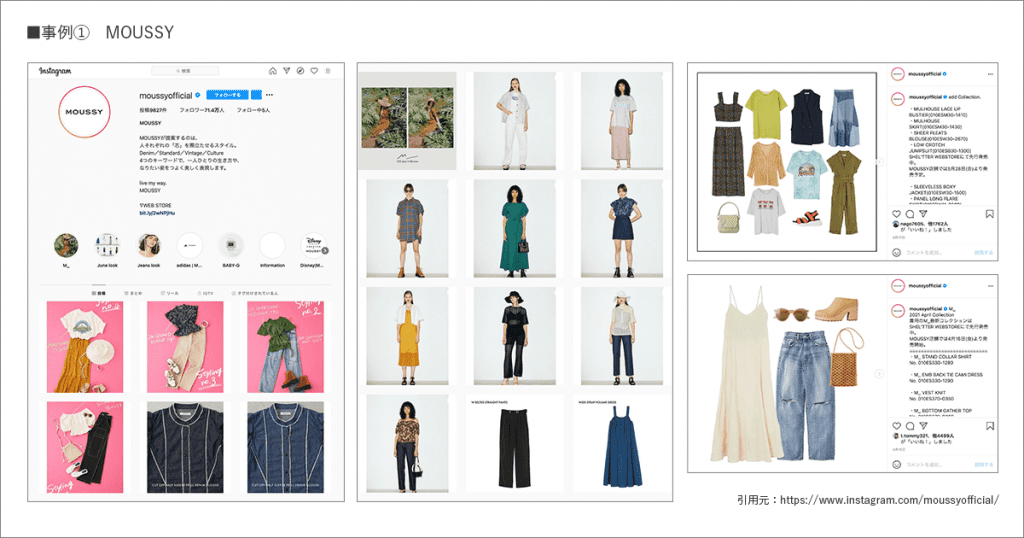Open the Disney story highlight

313,245
